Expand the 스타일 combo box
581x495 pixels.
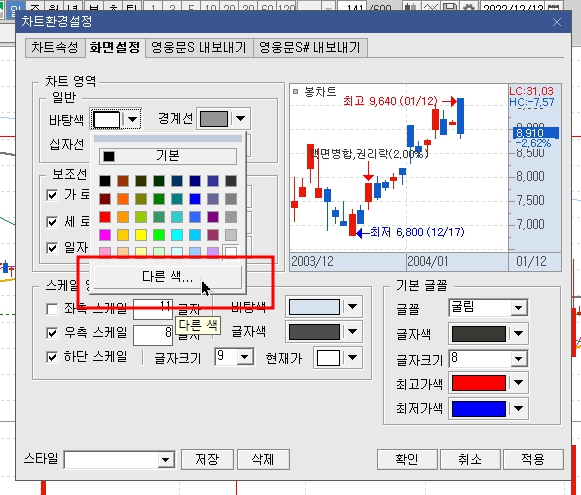pyautogui.click(x=166, y=460)
